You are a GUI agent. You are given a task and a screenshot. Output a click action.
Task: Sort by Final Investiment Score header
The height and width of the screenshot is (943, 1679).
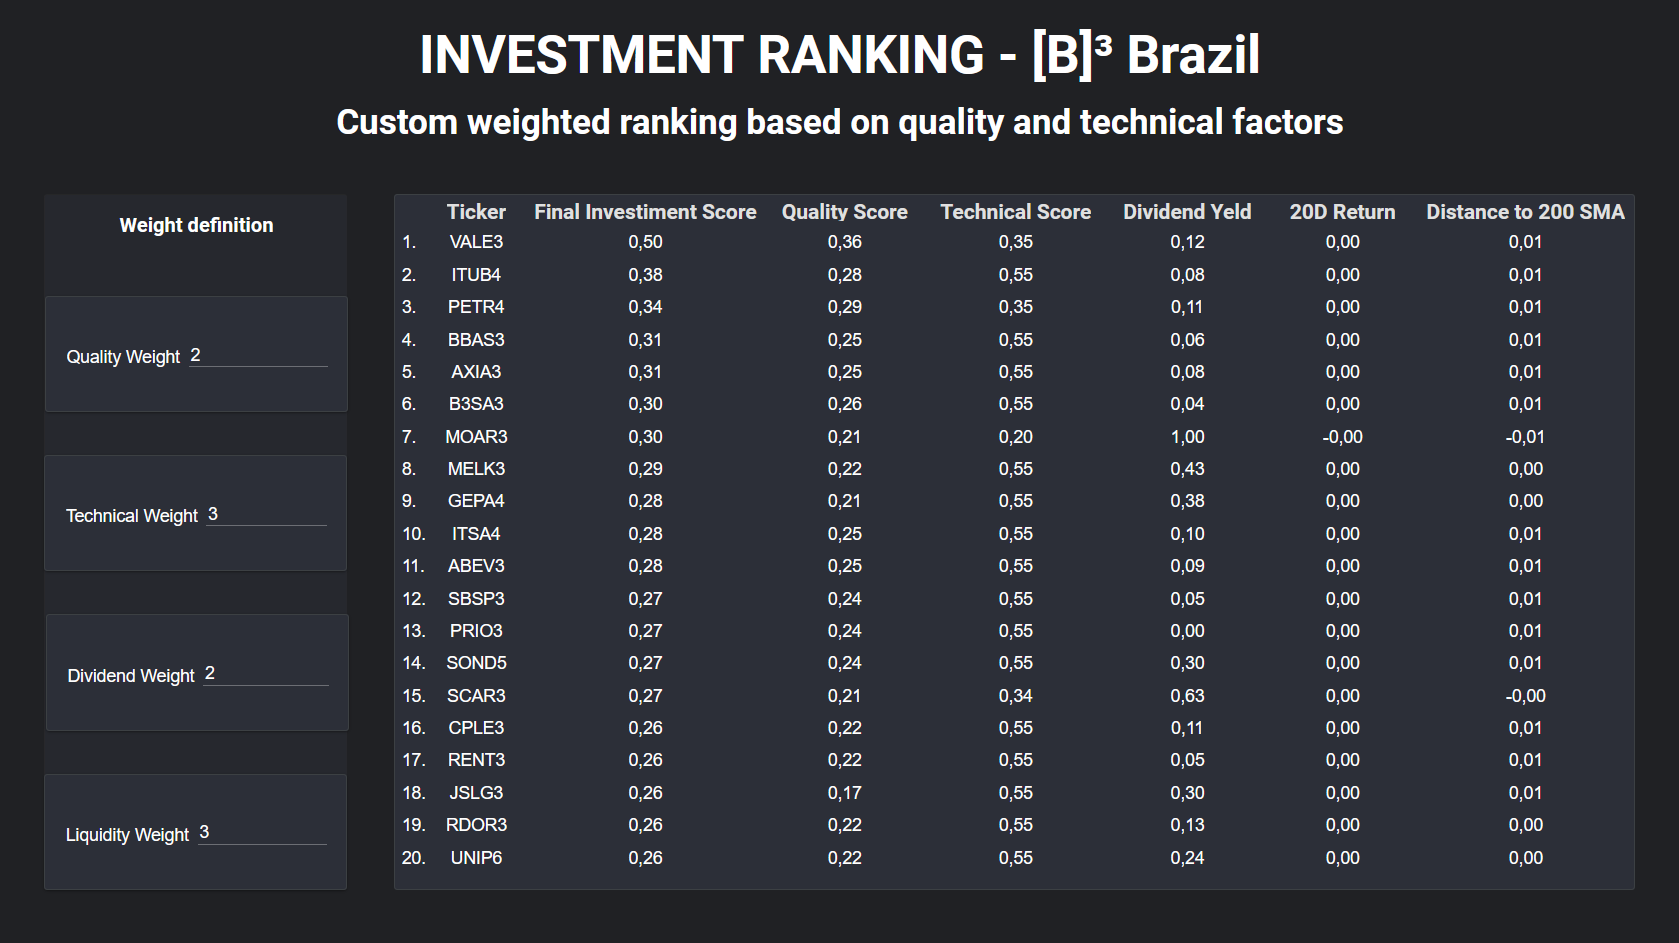coord(645,212)
